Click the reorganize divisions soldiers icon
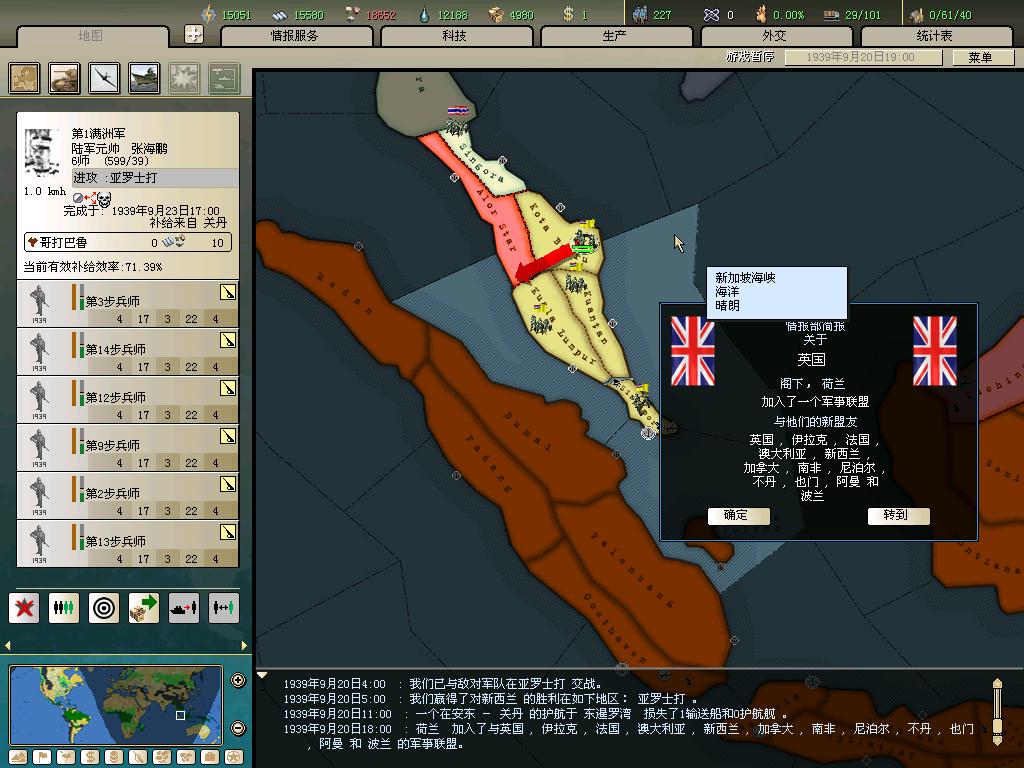 64,607
